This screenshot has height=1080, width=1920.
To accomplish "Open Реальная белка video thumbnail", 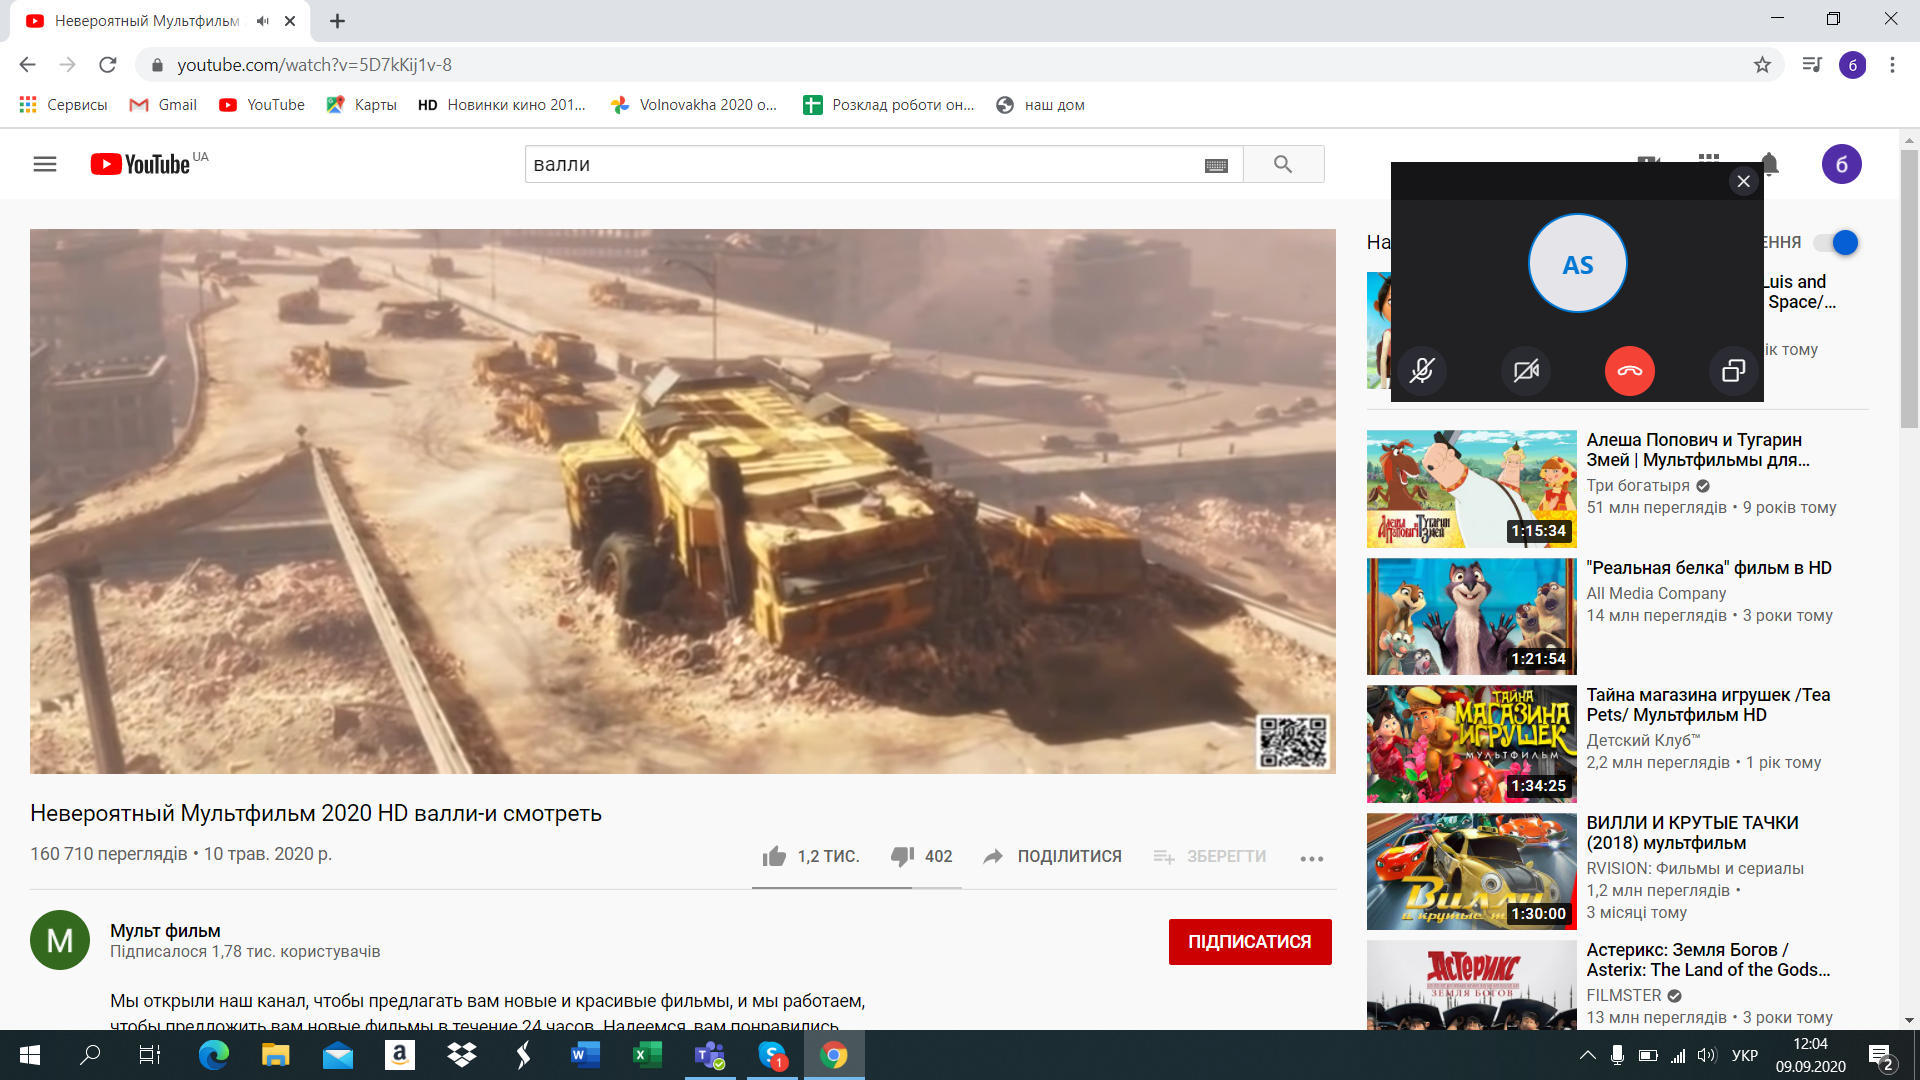I will (x=1472, y=617).
